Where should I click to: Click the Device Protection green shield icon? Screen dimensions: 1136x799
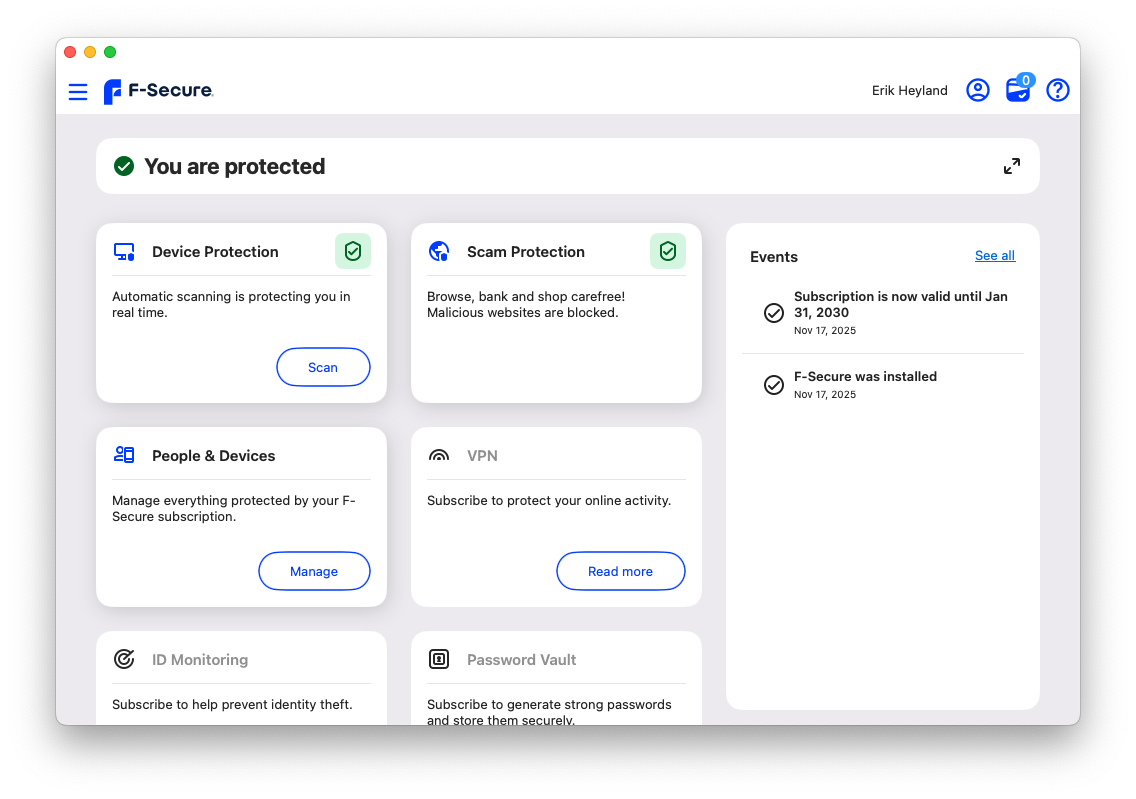(352, 251)
